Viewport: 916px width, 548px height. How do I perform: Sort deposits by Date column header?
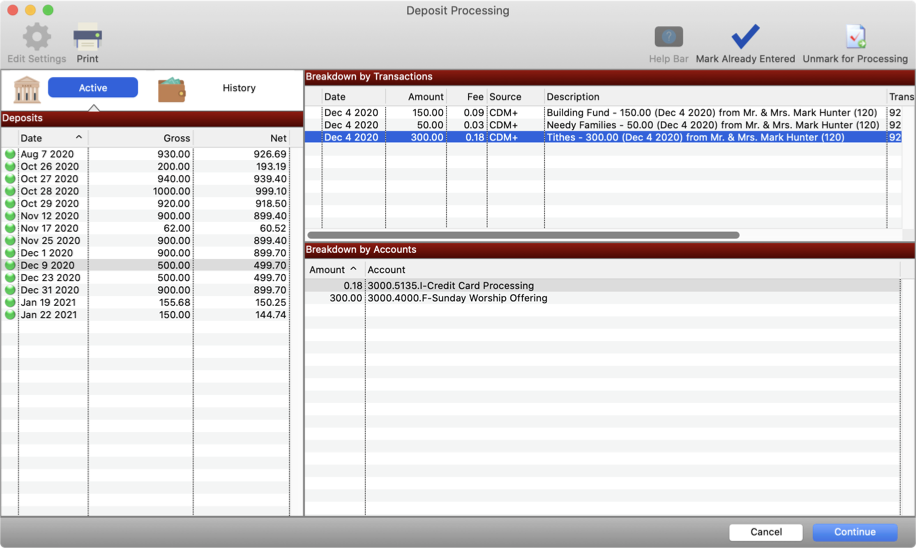click(x=50, y=138)
